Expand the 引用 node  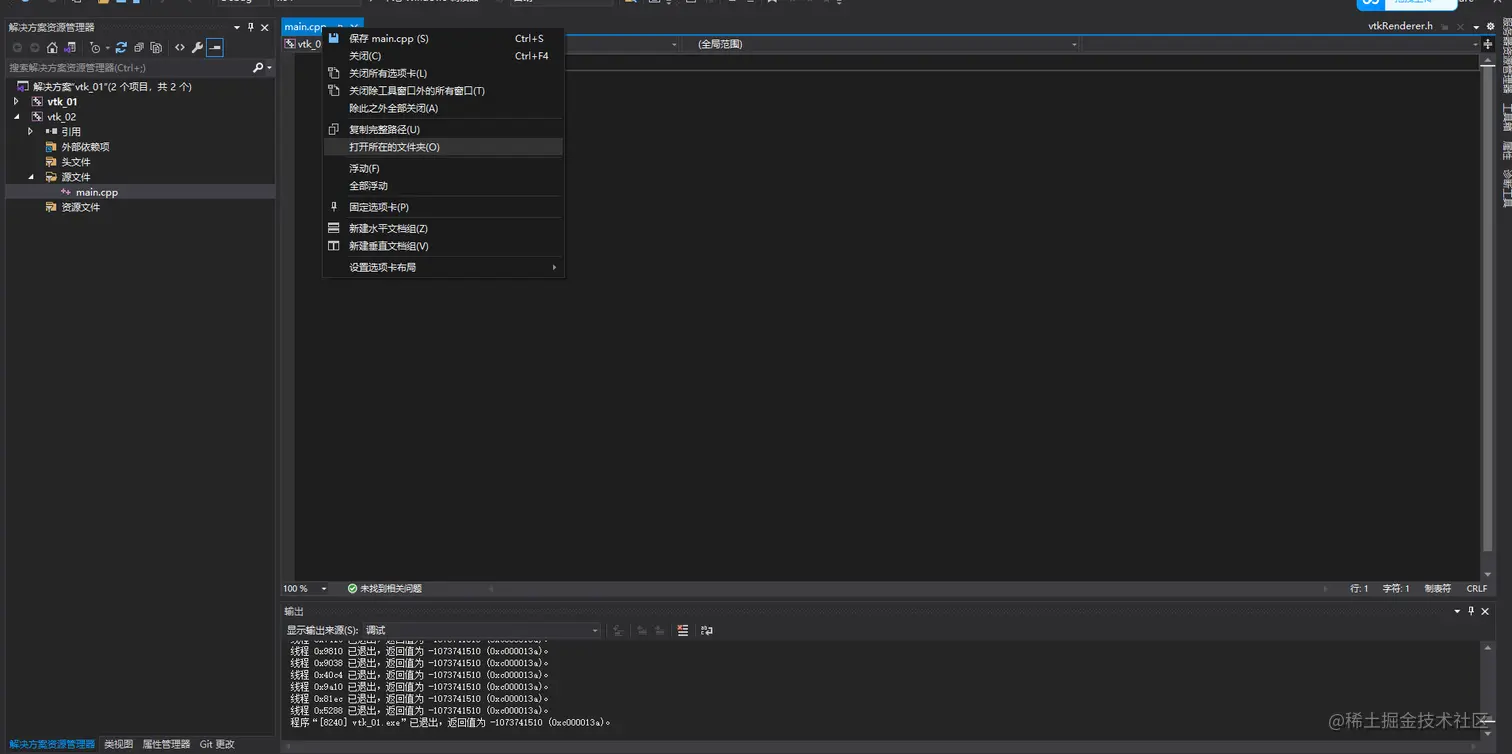tap(30, 132)
